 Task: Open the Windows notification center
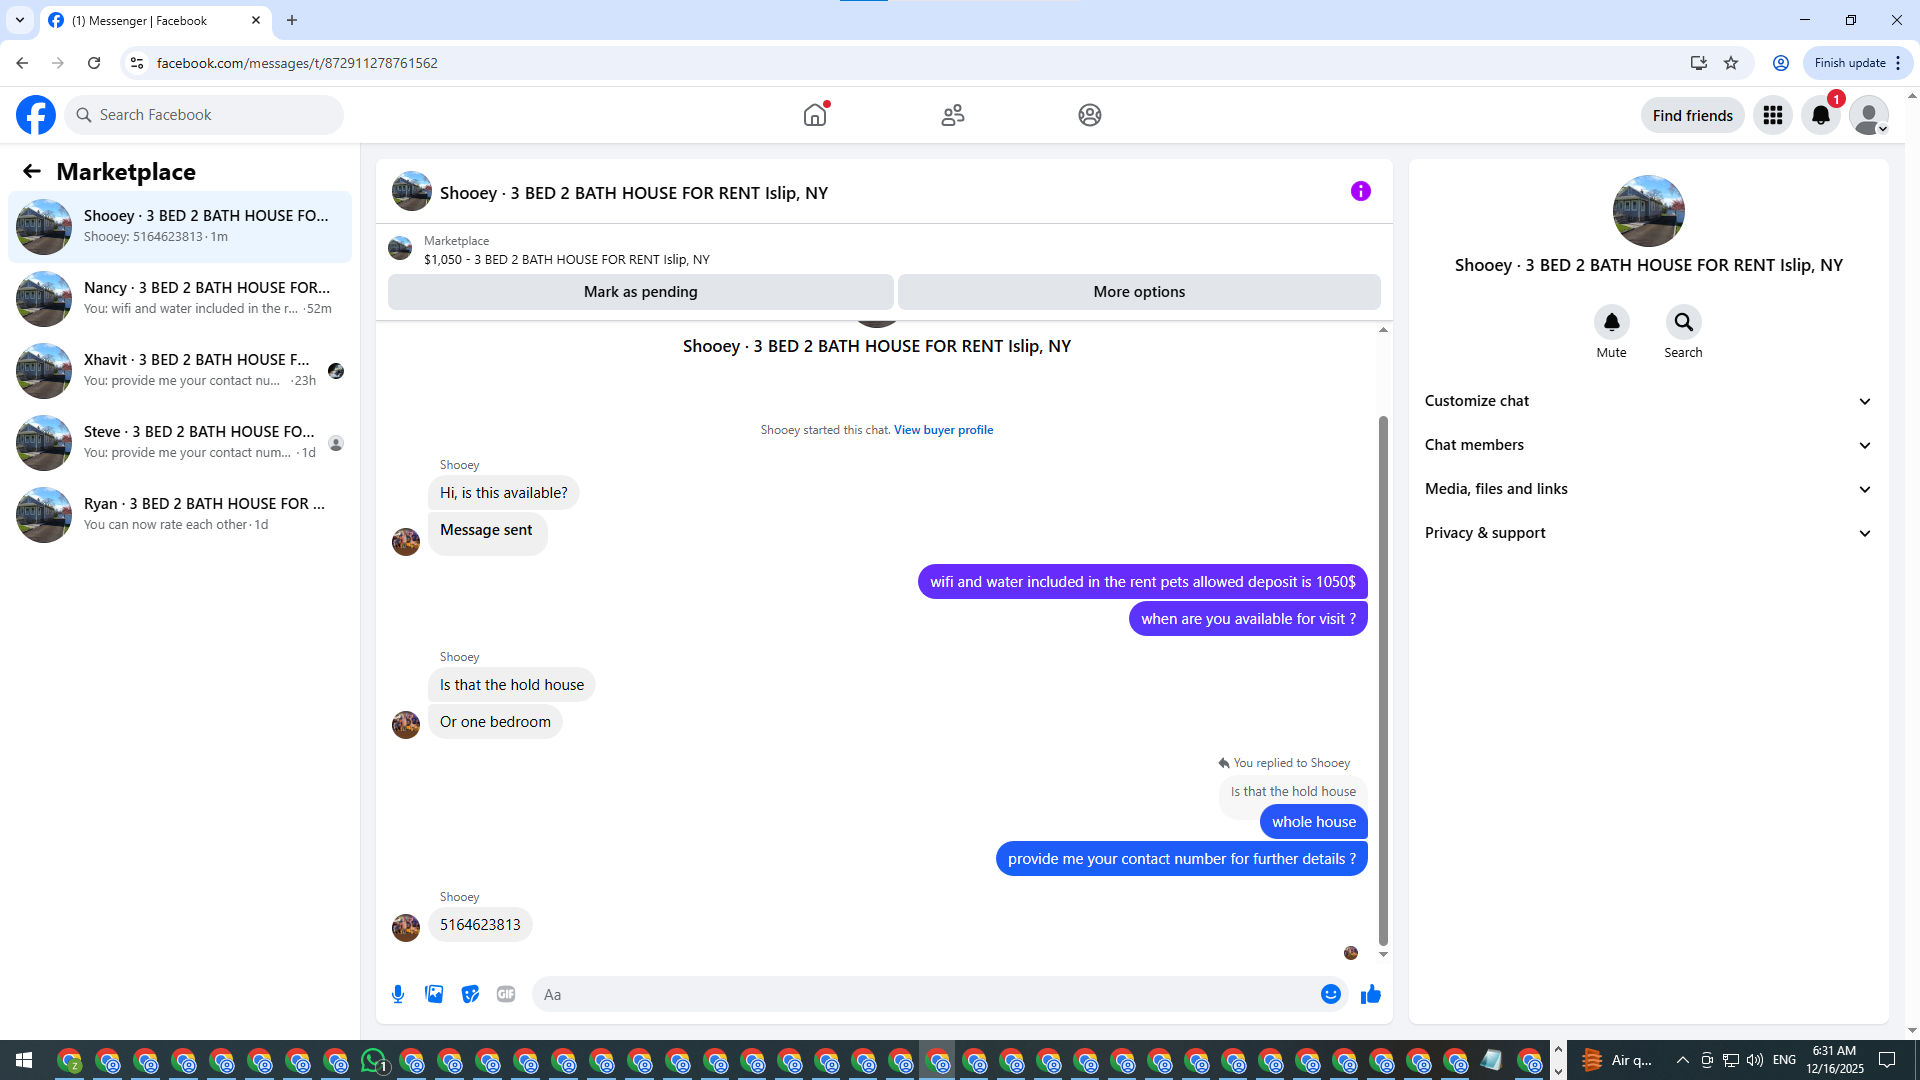(x=1887, y=1060)
